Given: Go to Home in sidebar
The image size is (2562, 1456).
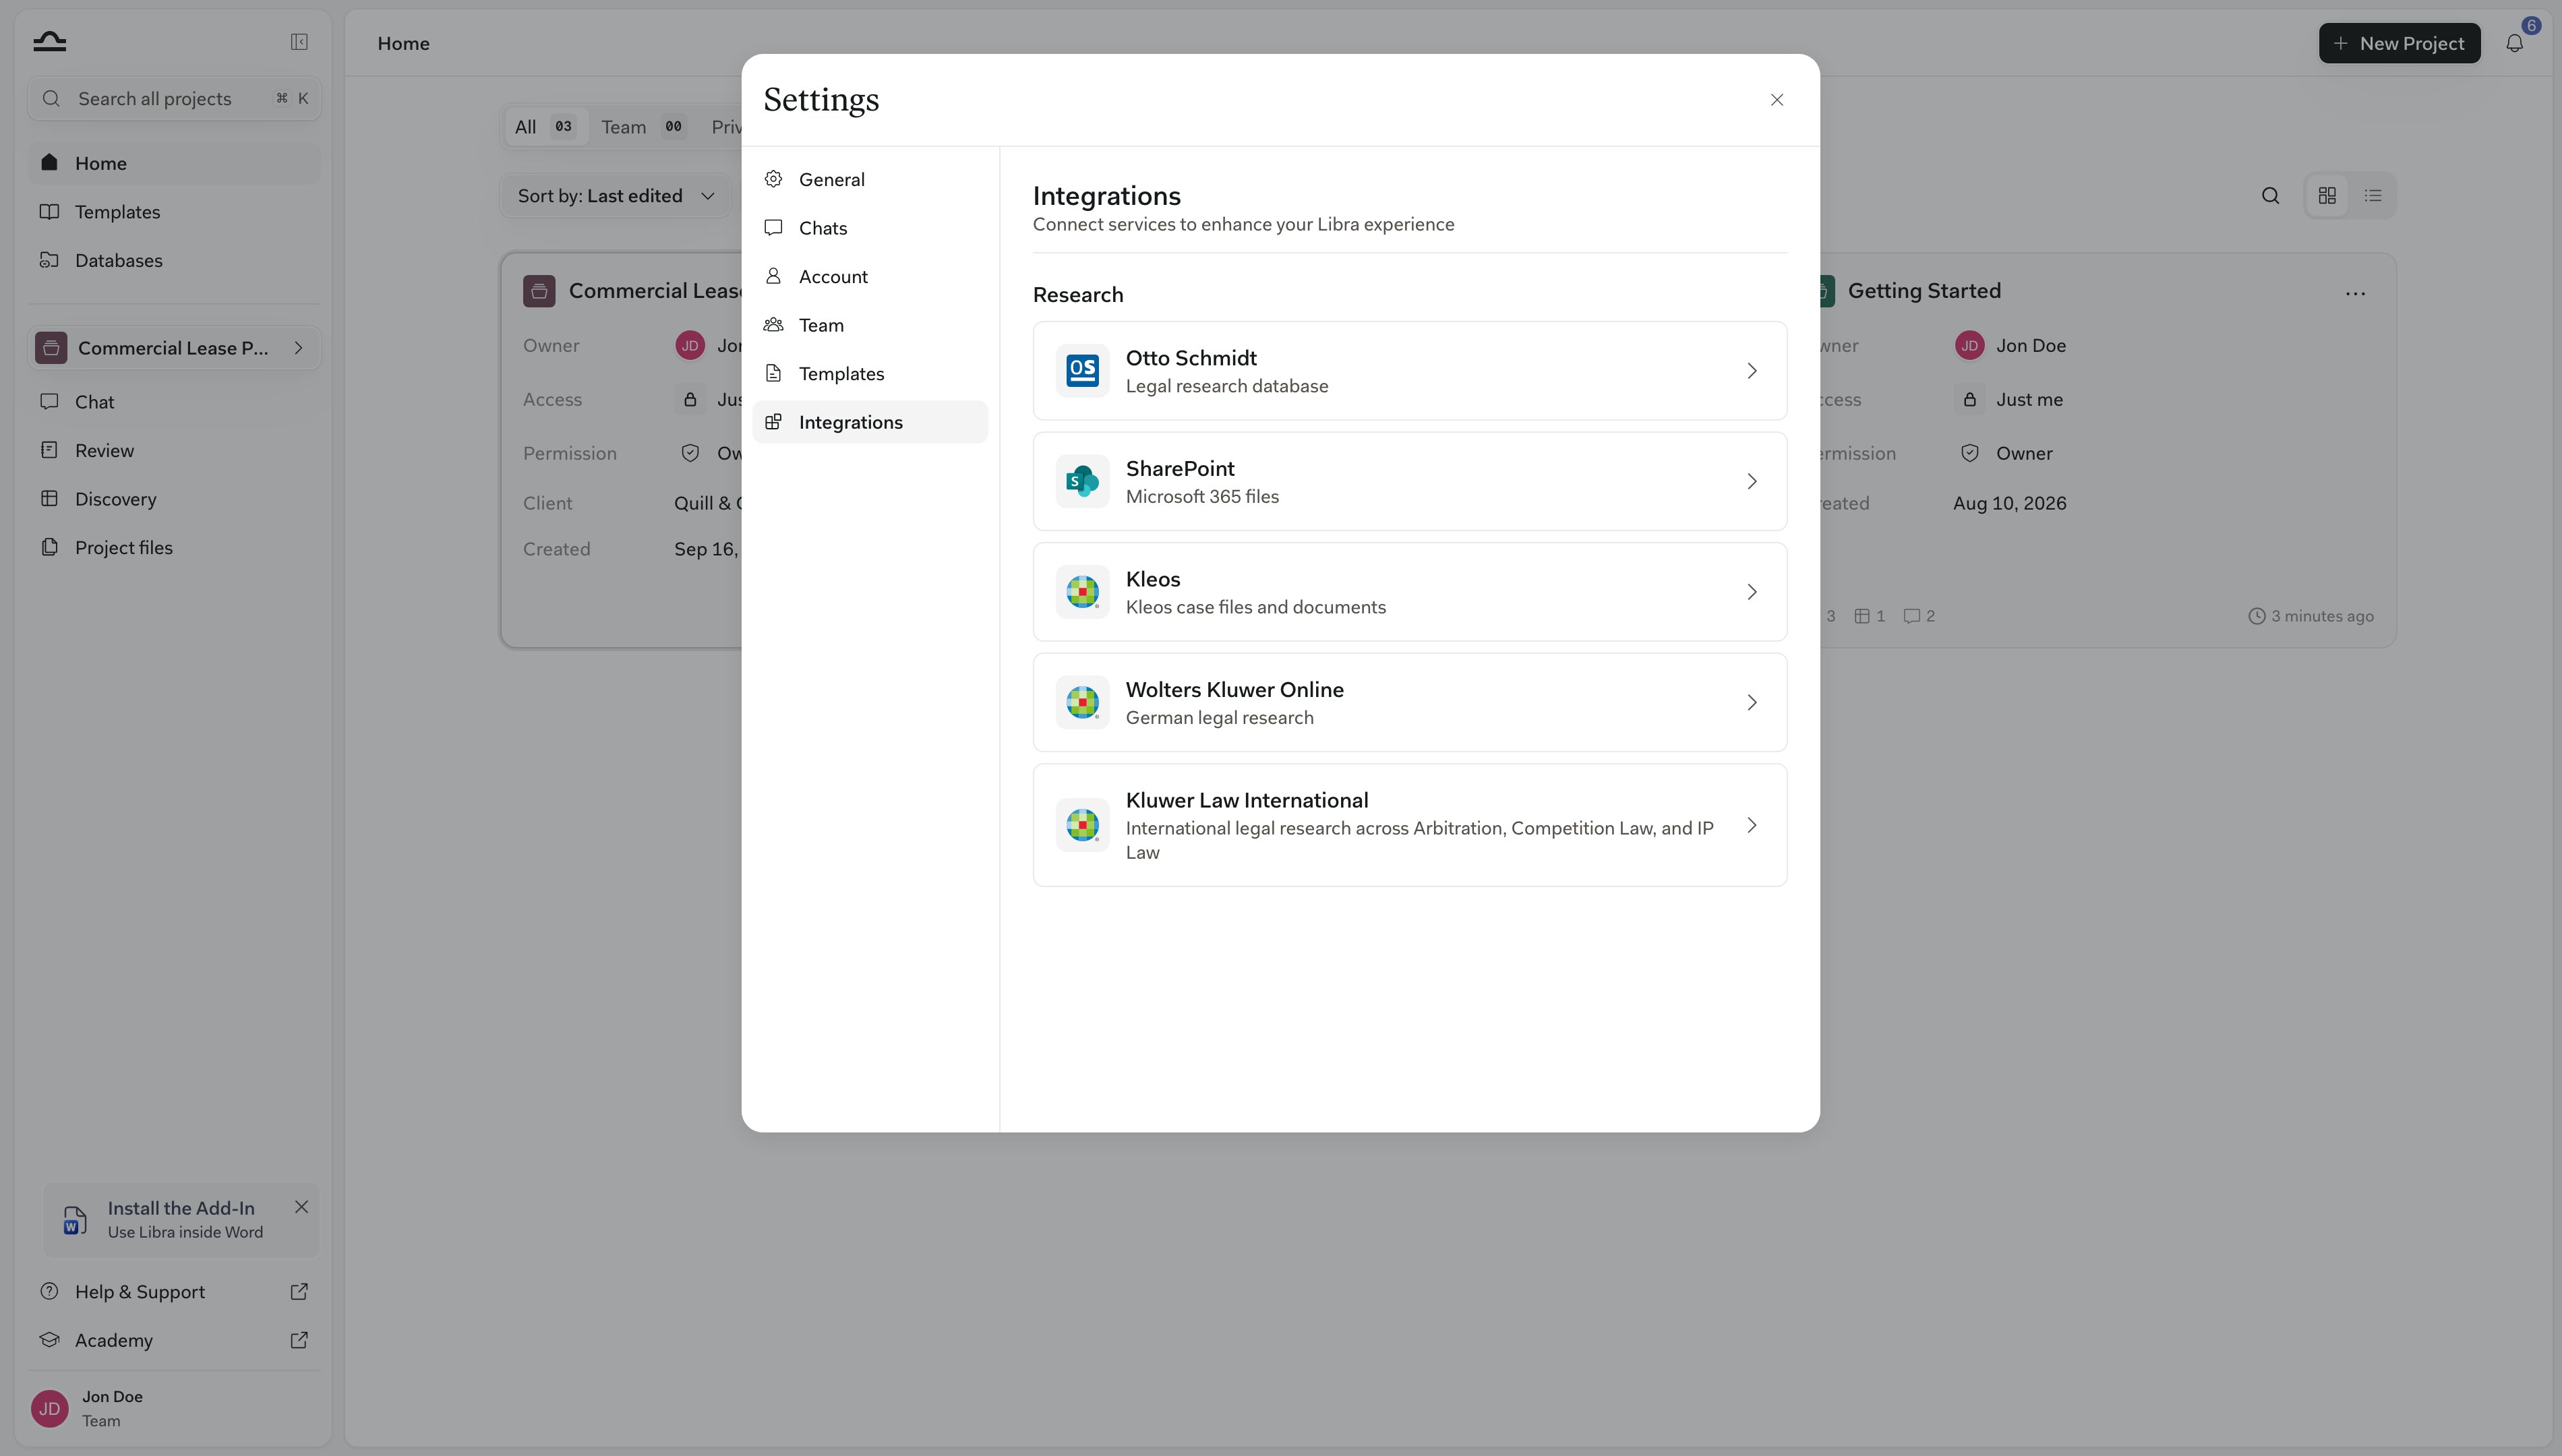Looking at the screenshot, I should point(175,163).
